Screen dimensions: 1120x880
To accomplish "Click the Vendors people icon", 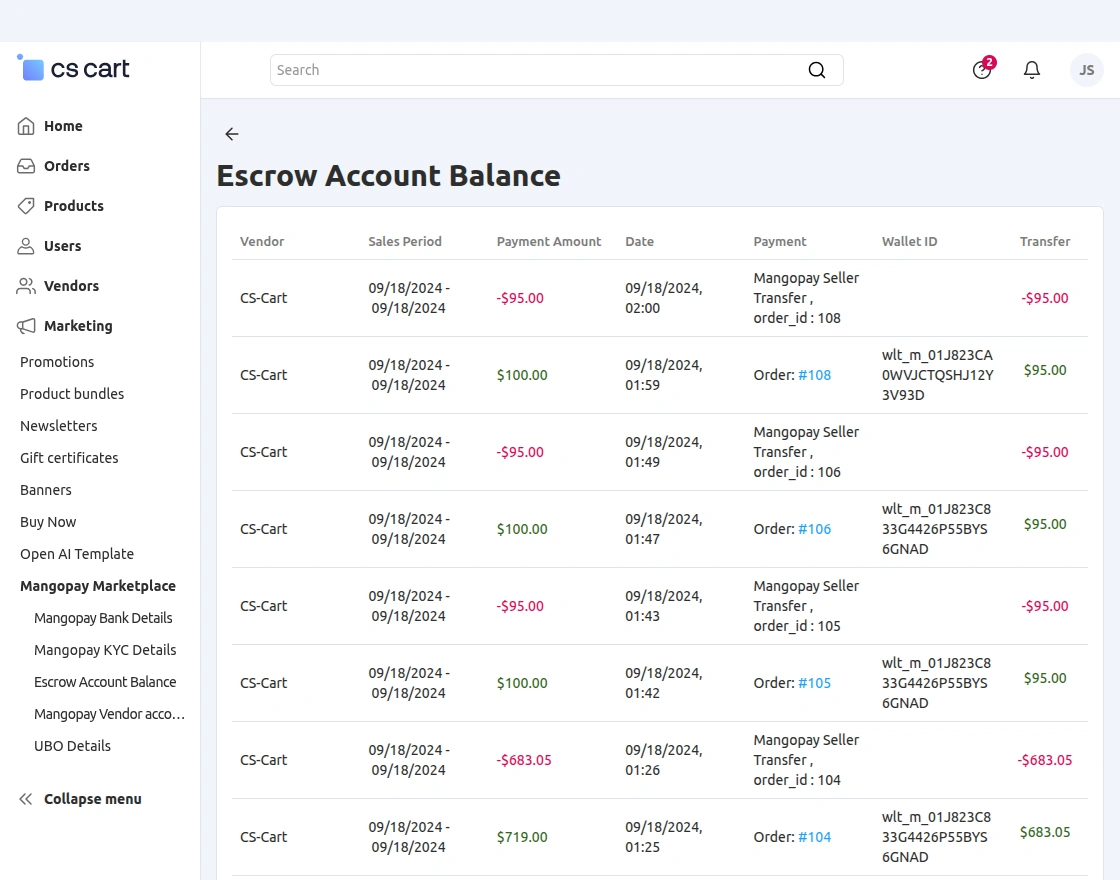I will (x=26, y=286).
